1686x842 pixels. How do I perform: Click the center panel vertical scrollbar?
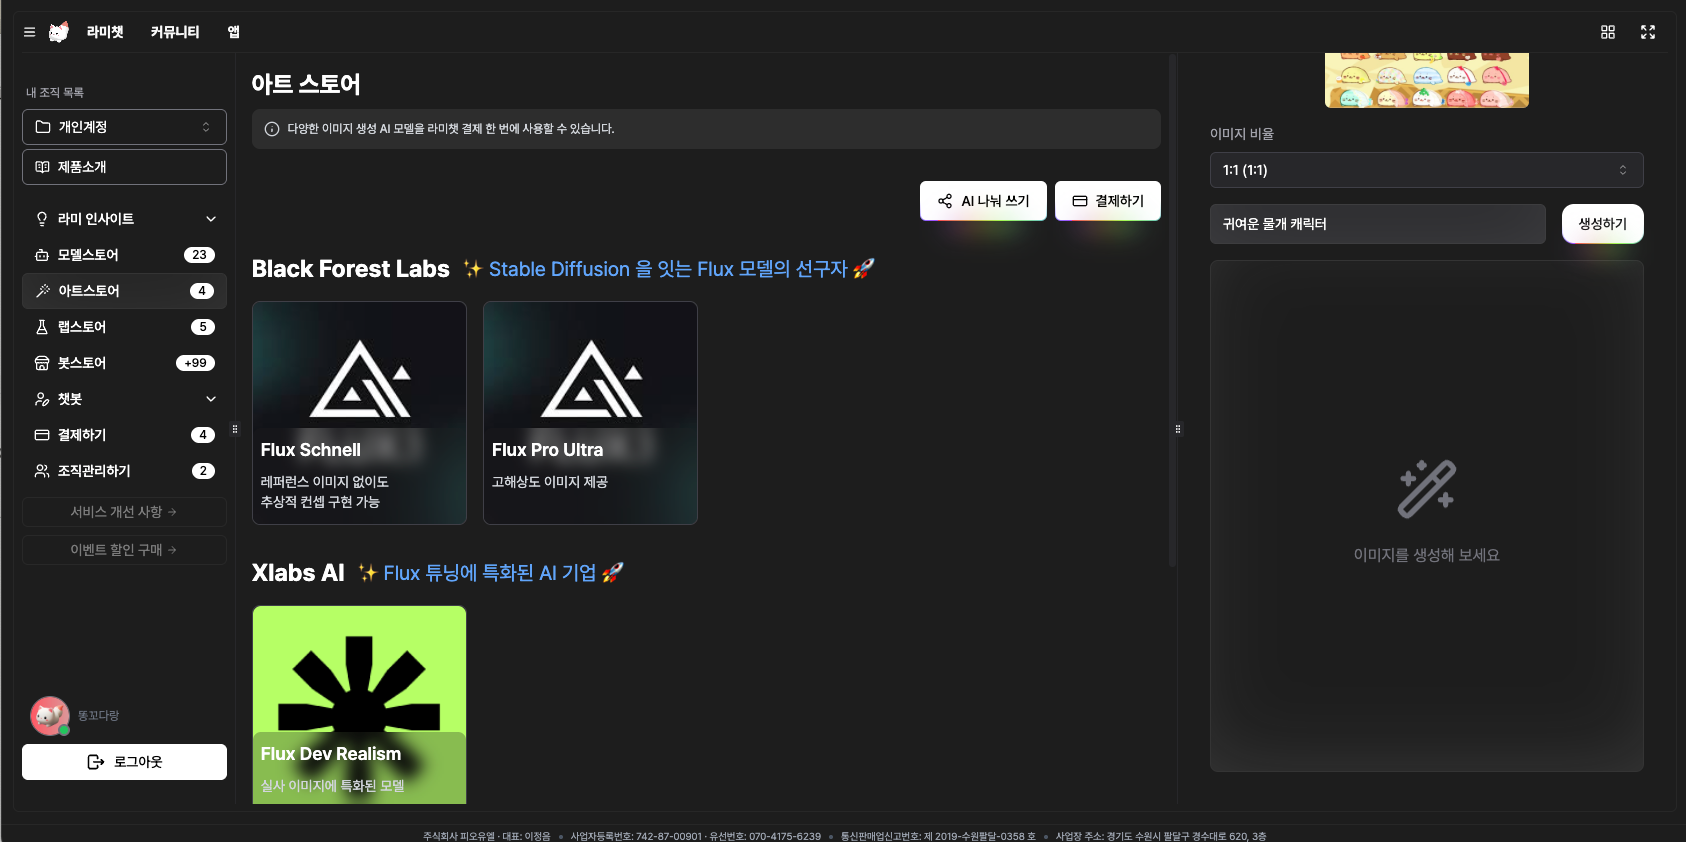(x=1172, y=310)
